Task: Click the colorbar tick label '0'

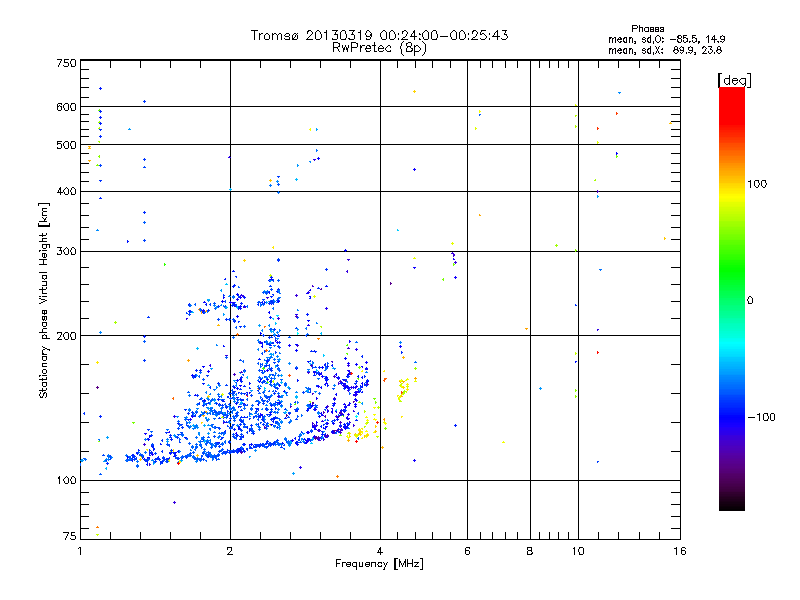Action: tap(750, 301)
